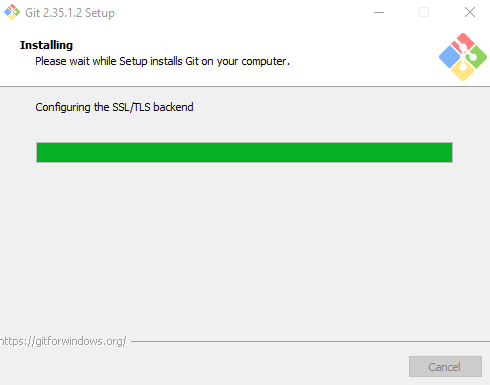Open the gitforwindows.org link
Screen dimensions: 490x385
click(63, 341)
